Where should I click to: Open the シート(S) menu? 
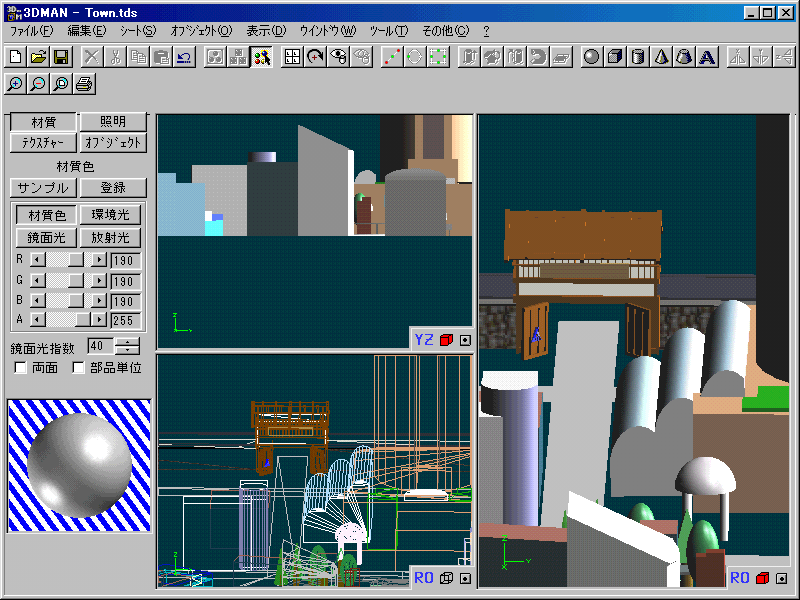pyautogui.click(x=138, y=31)
